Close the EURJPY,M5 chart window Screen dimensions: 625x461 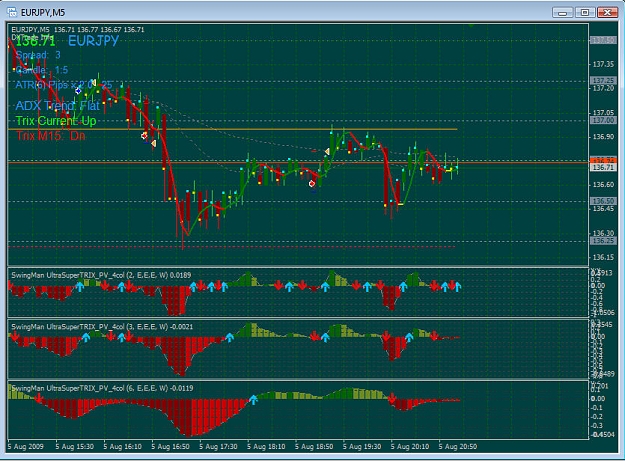coord(607,13)
